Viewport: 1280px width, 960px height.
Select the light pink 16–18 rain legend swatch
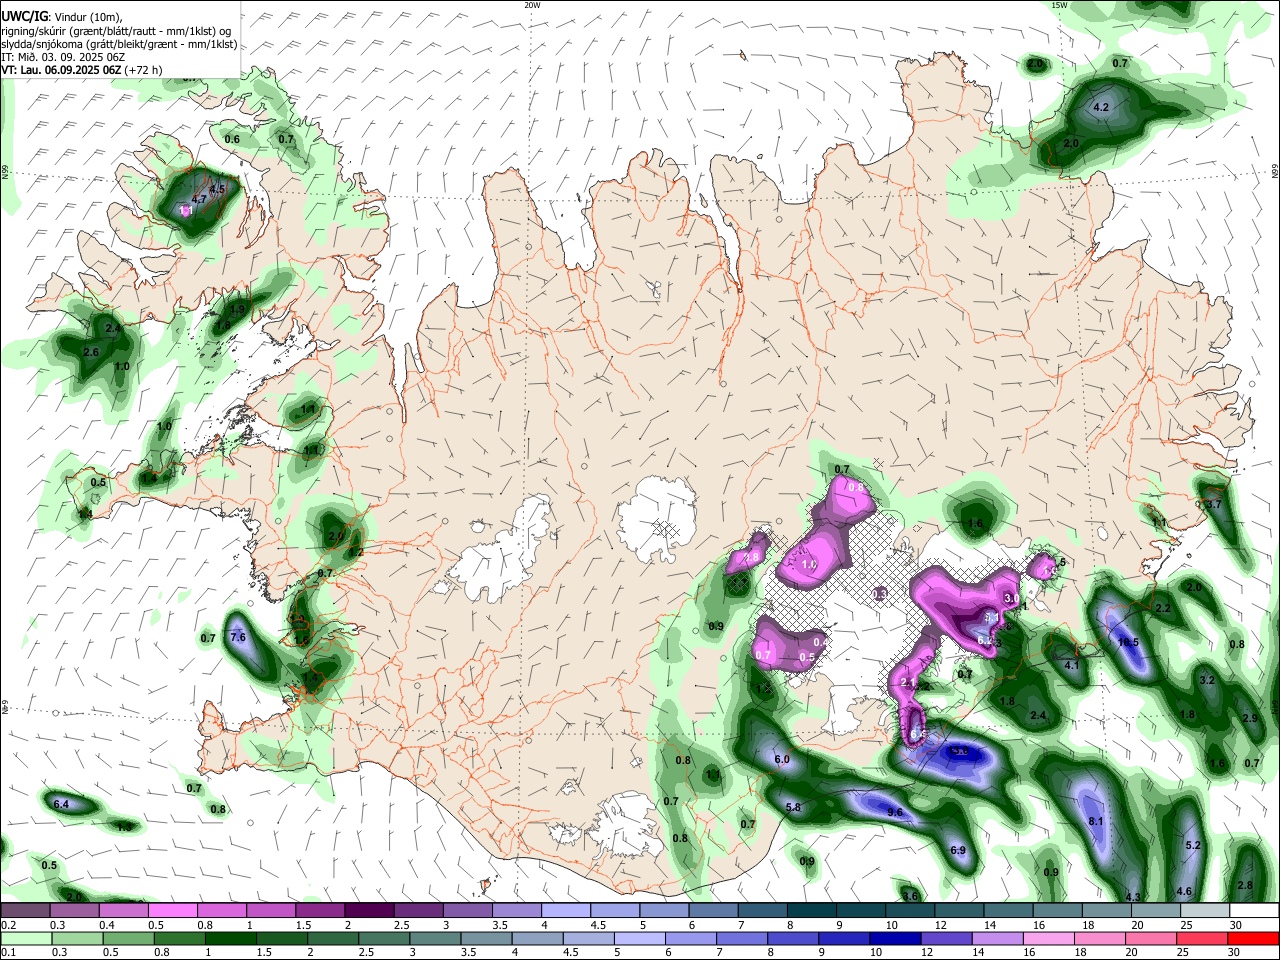tap(1050, 938)
